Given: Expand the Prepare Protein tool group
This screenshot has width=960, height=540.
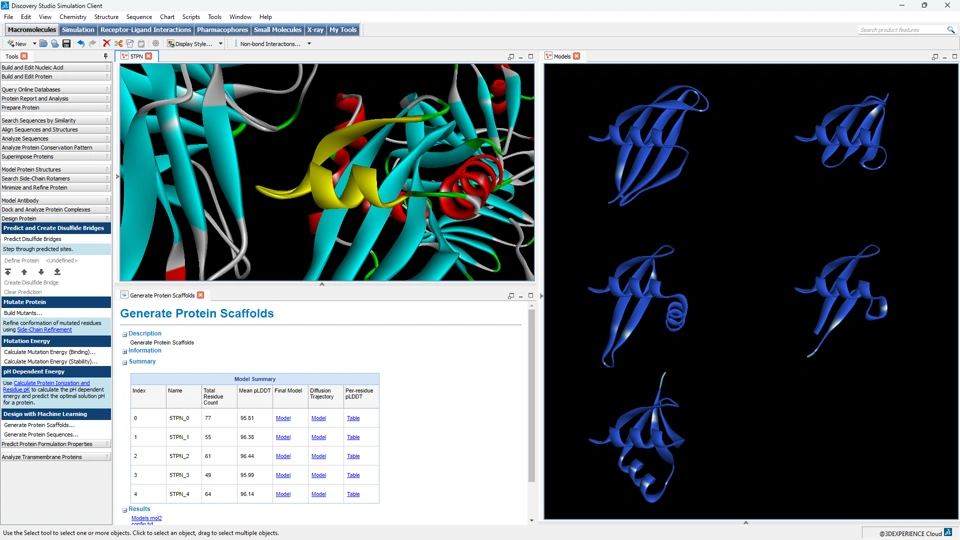Looking at the screenshot, I should click(x=55, y=108).
